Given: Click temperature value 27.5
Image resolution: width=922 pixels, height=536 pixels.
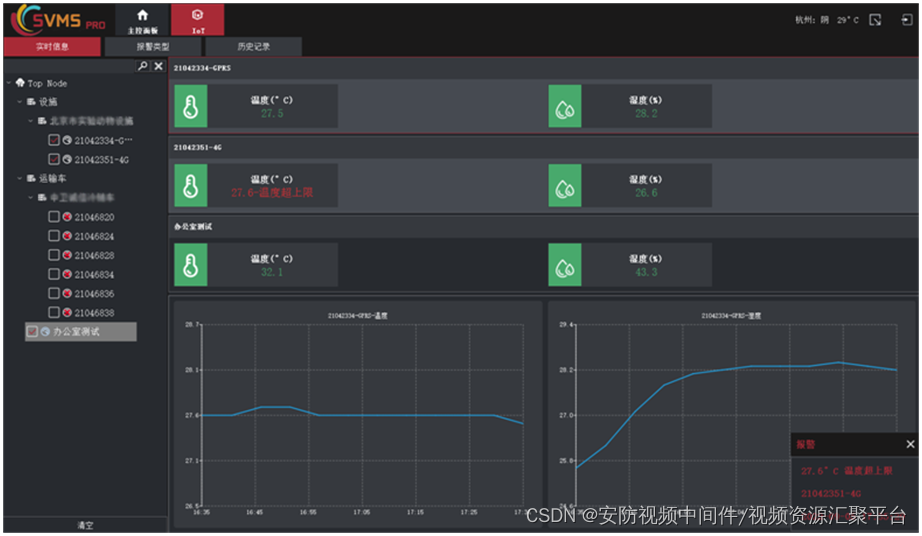Looking at the screenshot, I should 272,113.
